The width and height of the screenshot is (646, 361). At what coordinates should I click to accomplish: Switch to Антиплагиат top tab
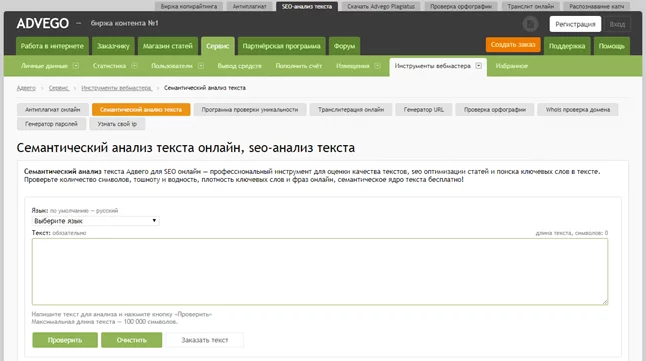point(249,6)
